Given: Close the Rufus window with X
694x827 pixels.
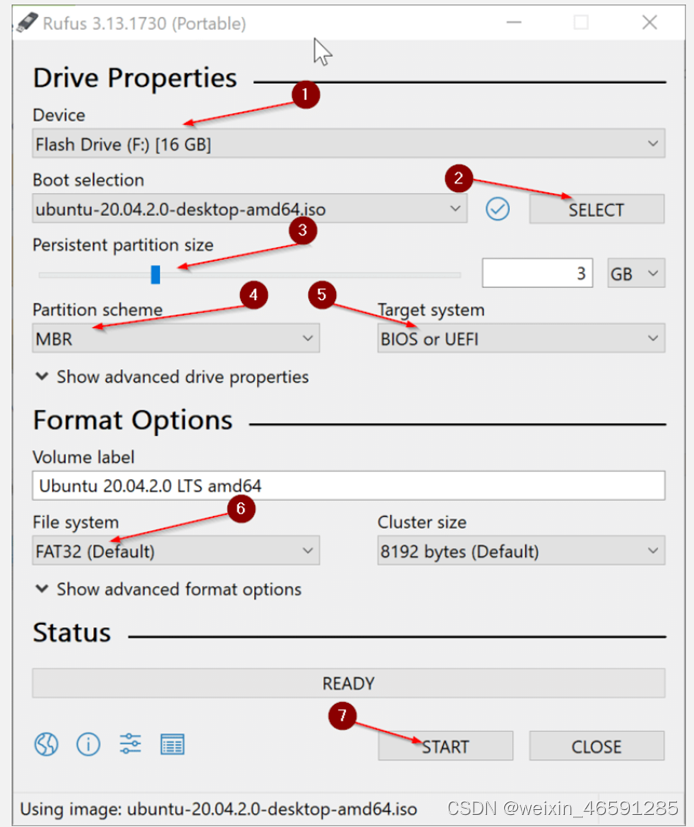Looking at the screenshot, I should coord(650,23).
